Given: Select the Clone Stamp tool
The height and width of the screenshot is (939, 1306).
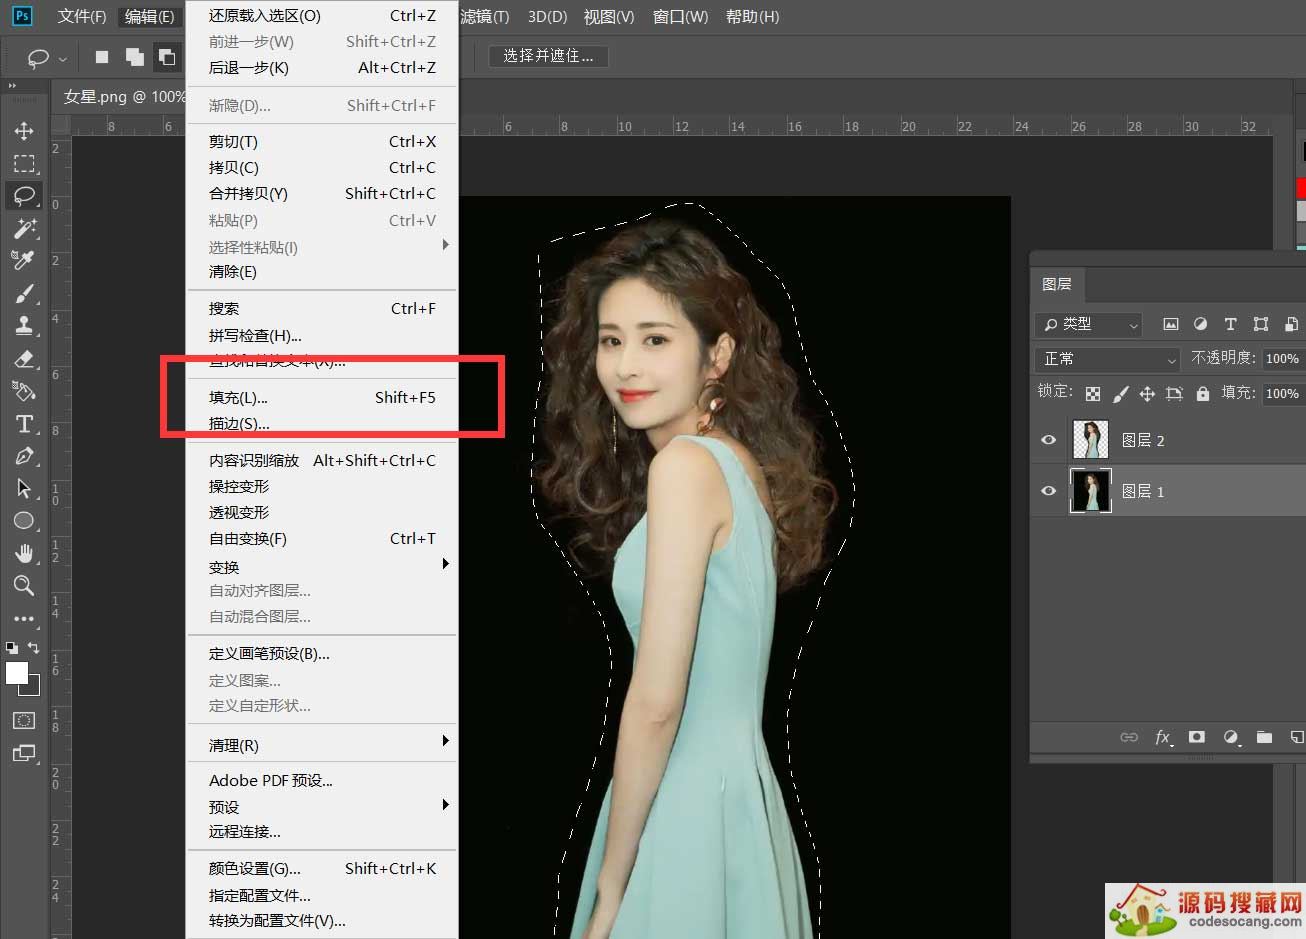Looking at the screenshot, I should (24, 326).
